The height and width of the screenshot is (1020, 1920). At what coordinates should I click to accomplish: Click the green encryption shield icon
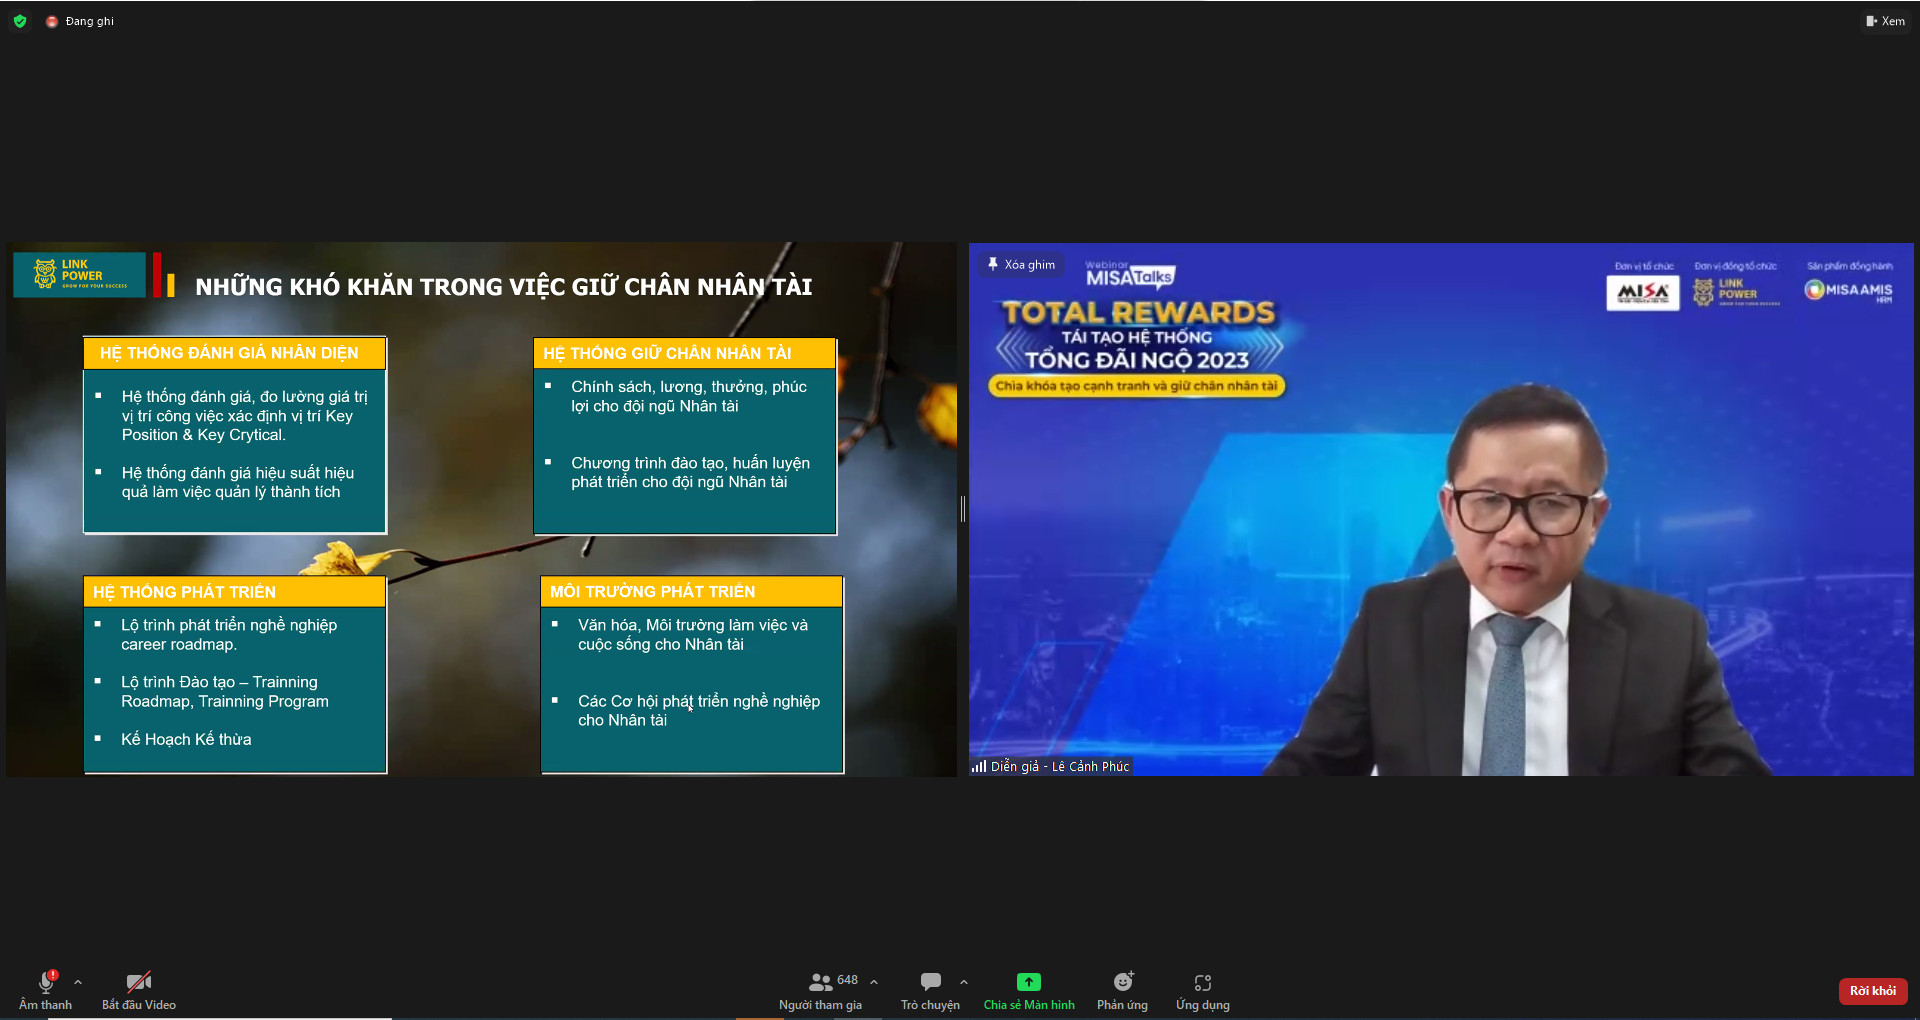point(20,21)
